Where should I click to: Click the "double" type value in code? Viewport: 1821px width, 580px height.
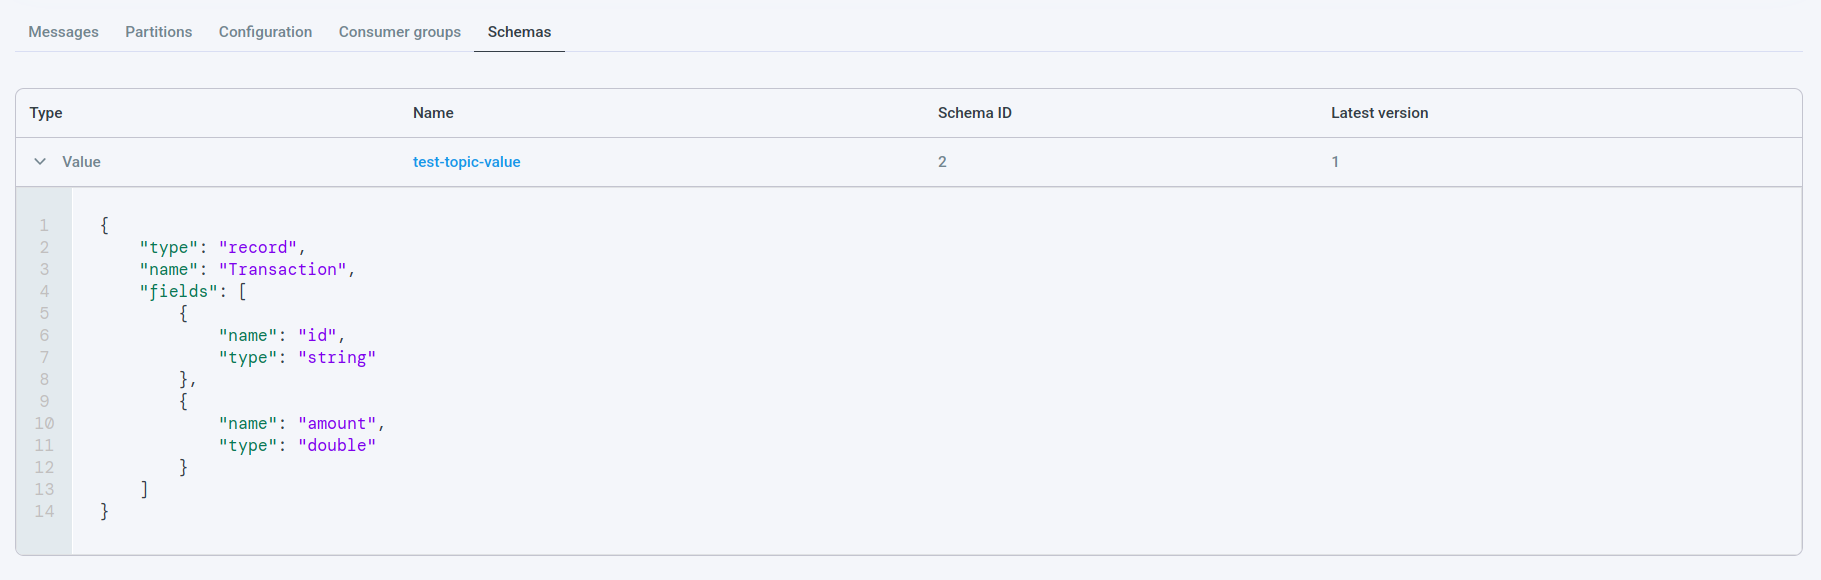(337, 445)
